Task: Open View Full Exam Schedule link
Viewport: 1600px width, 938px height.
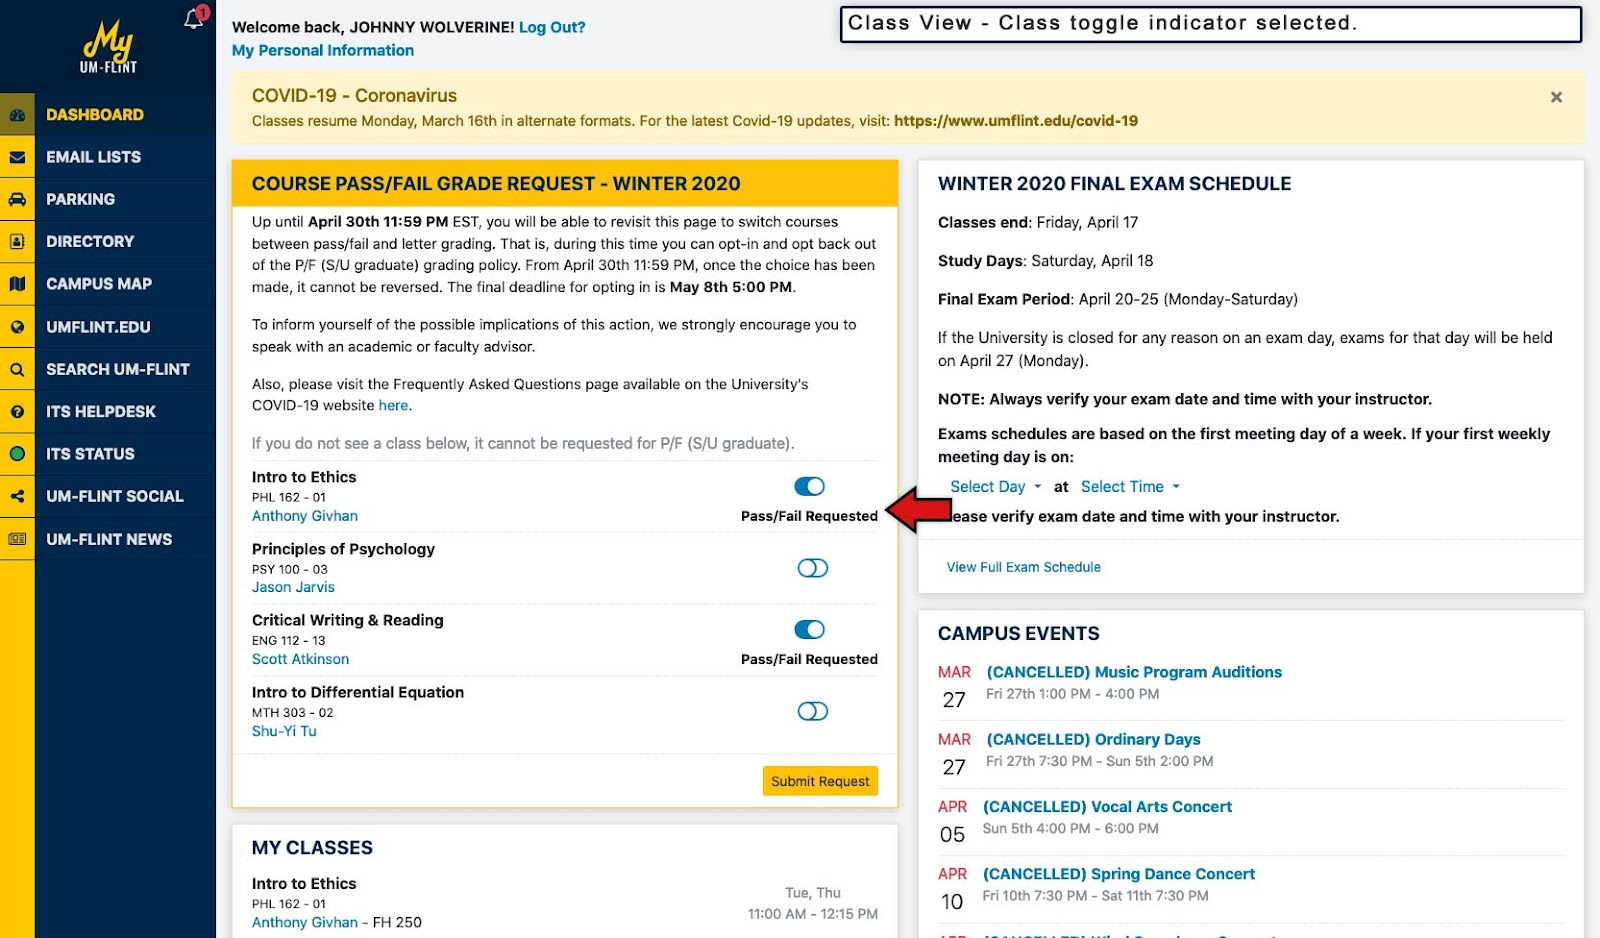Action: (x=1024, y=567)
